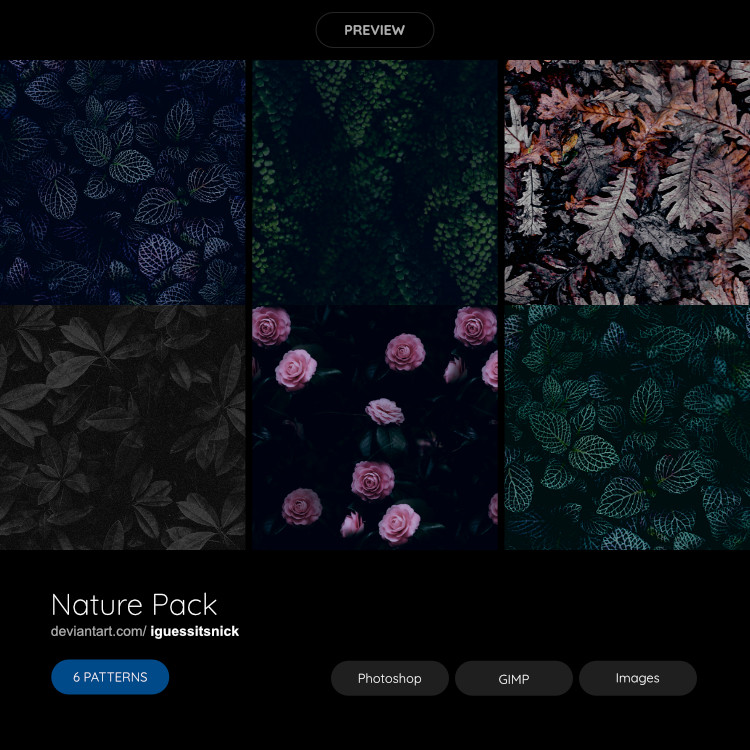
Task: Click the PREVIEW pill button
Action: 375,30
